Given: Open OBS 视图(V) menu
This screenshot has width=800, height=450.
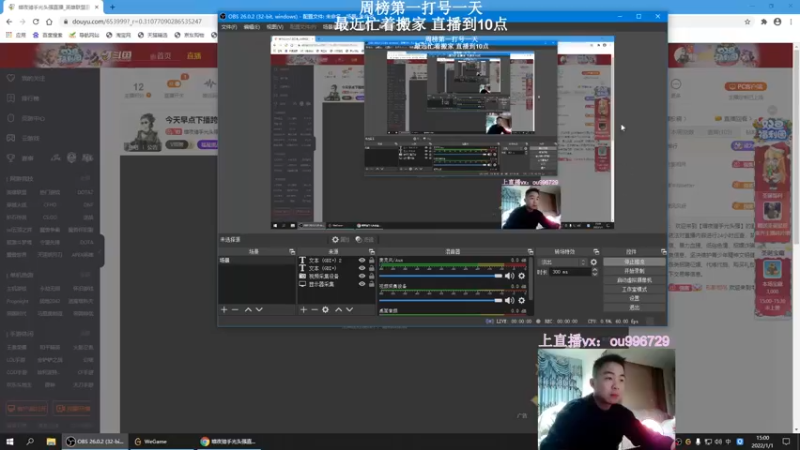Looking at the screenshot, I should coord(274,27).
